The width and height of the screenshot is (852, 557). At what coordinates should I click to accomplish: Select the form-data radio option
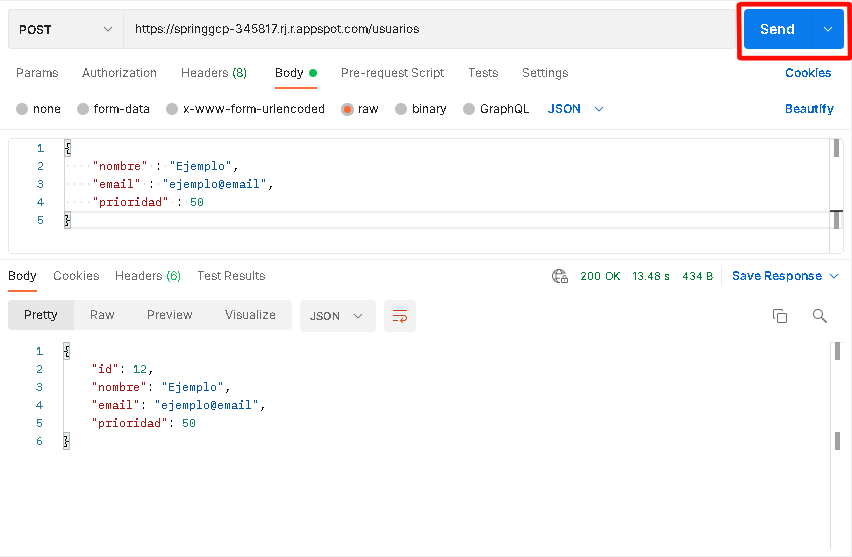[x=83, y=109]
